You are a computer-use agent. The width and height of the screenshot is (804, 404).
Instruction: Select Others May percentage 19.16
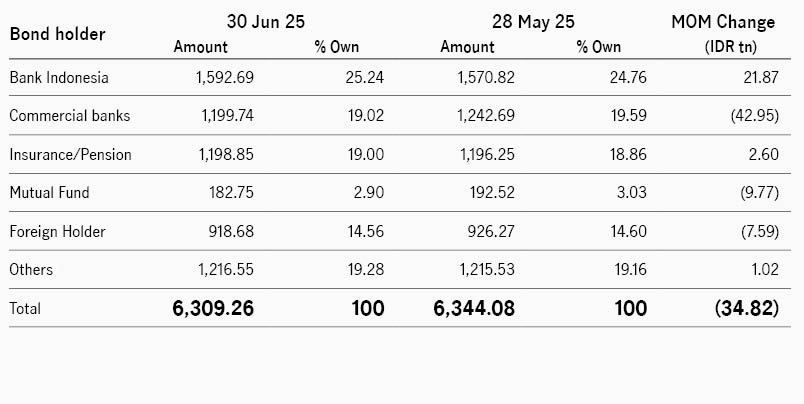tap(630, 269)
